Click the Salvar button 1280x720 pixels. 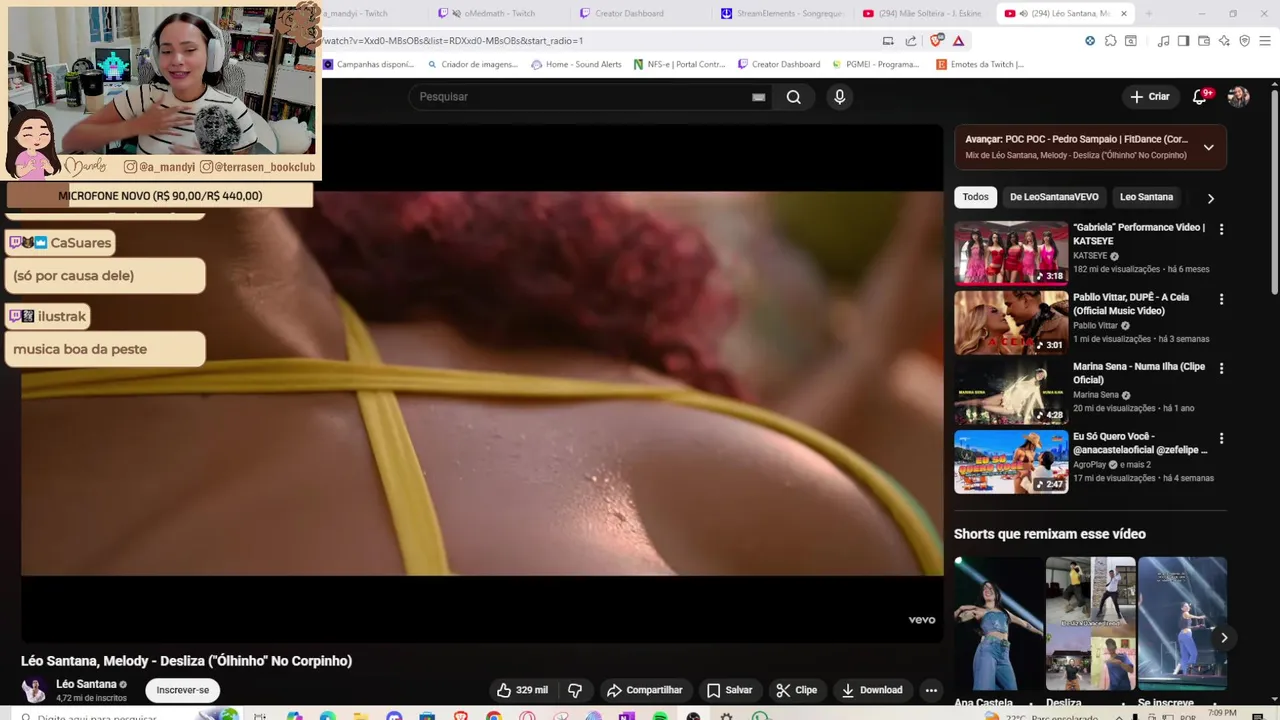click(729, 690)
